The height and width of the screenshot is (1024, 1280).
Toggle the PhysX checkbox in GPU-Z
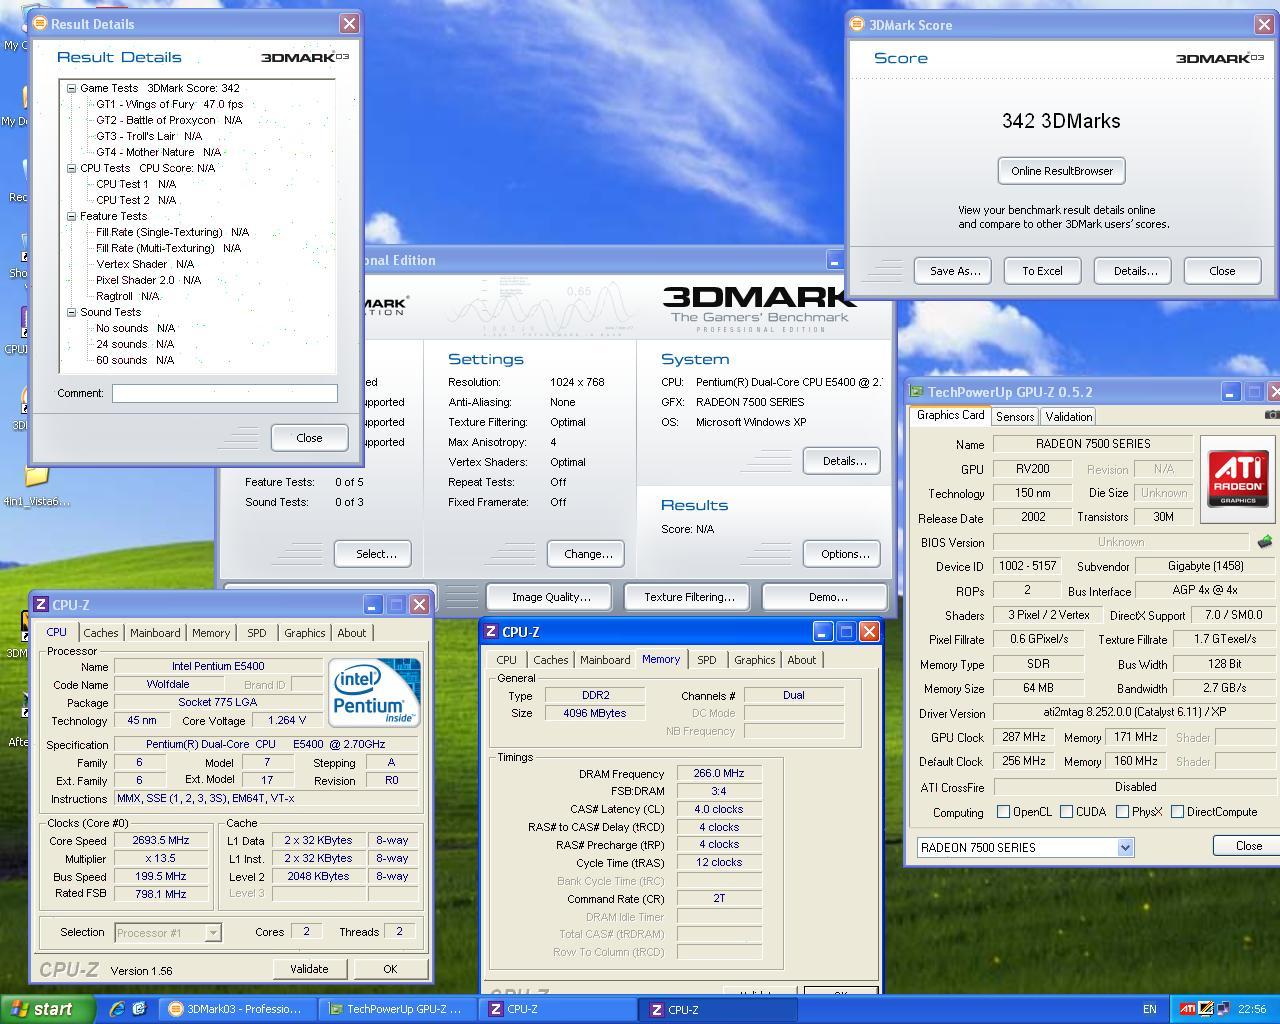pyautogui.click(x=1122, y=811)
